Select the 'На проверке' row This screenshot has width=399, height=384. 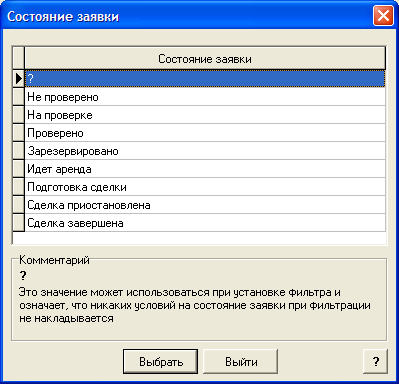click(205, 115)
